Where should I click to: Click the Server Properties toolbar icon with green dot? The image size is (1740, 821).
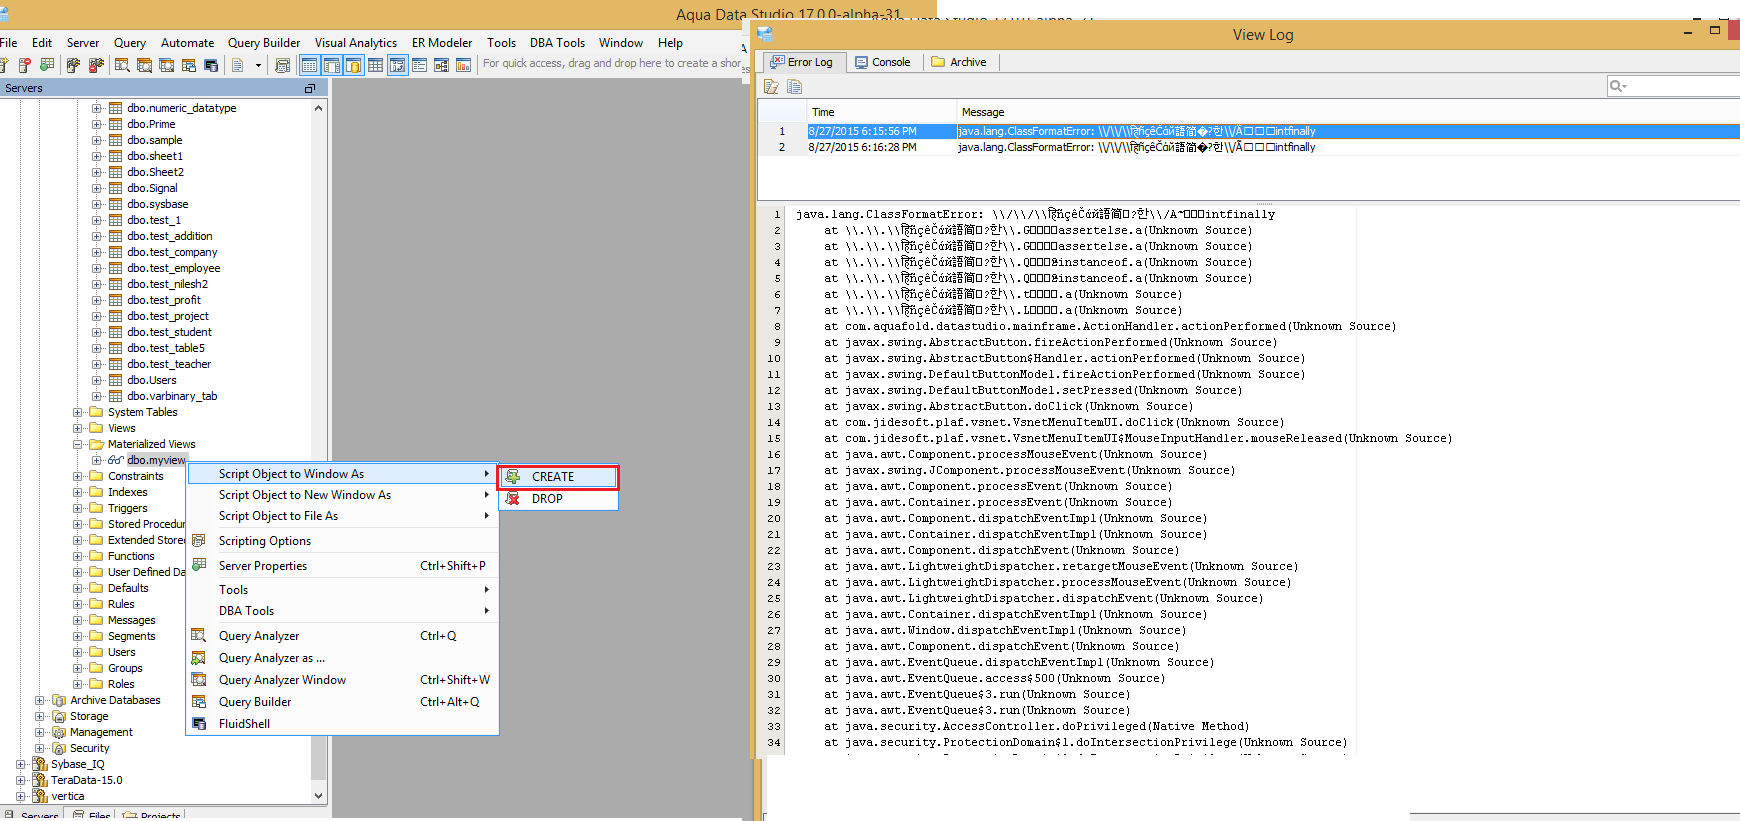click(x=47, y=65)
